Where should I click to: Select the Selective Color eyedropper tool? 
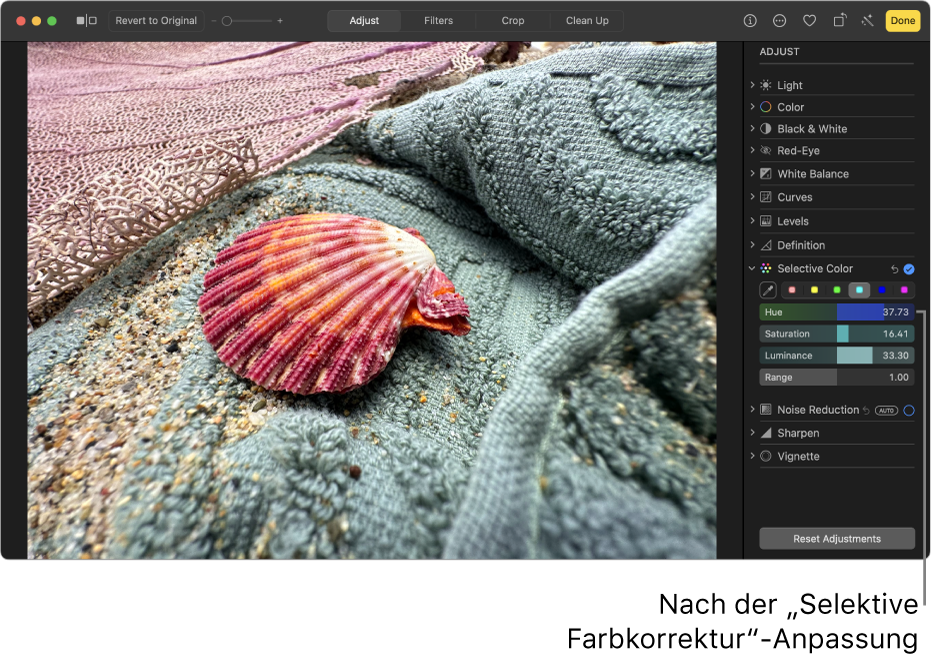[x=768, y=290]
